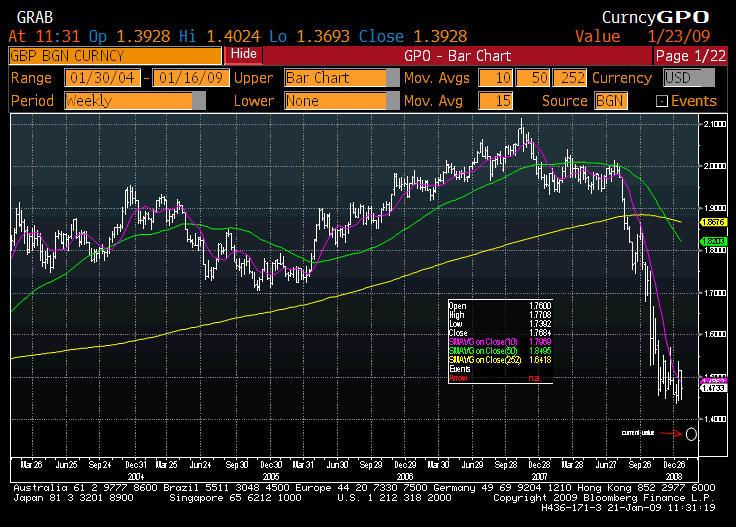The image size is (736, 527).
Task: Click the GRAB label at top left
Action: click(35, 17)
